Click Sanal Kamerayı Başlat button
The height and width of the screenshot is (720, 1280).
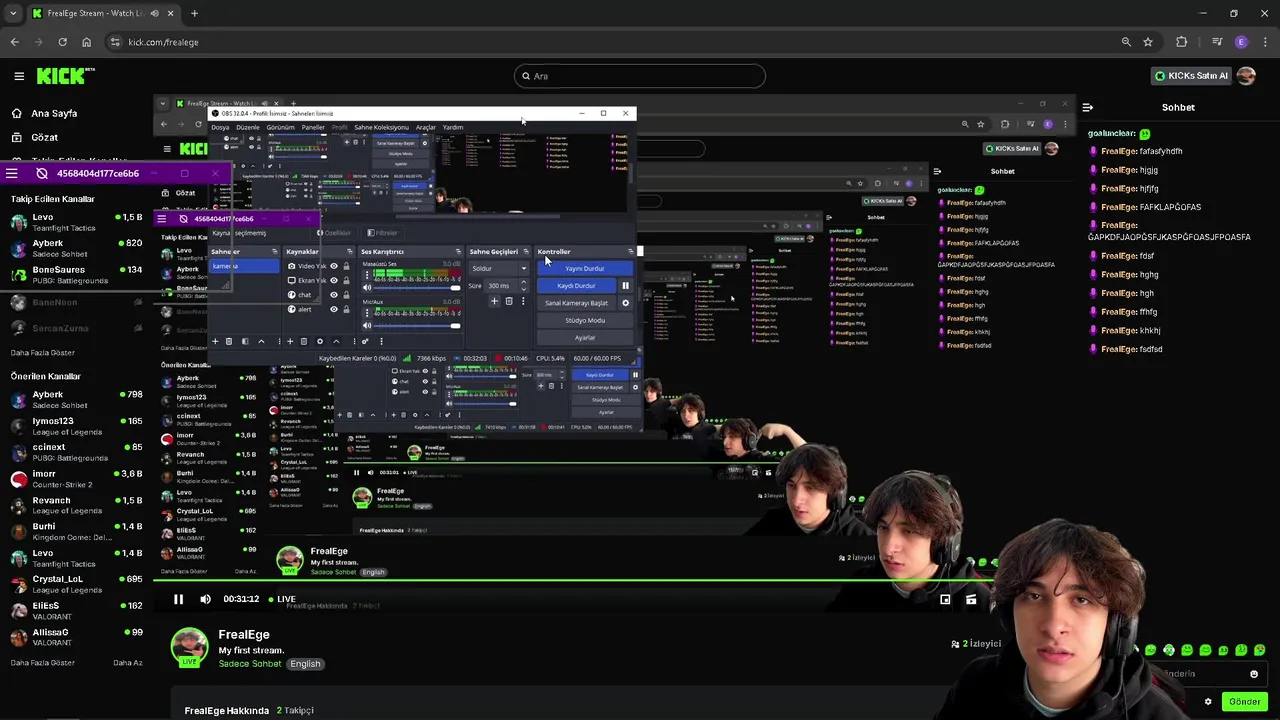(x=577, y=303)
